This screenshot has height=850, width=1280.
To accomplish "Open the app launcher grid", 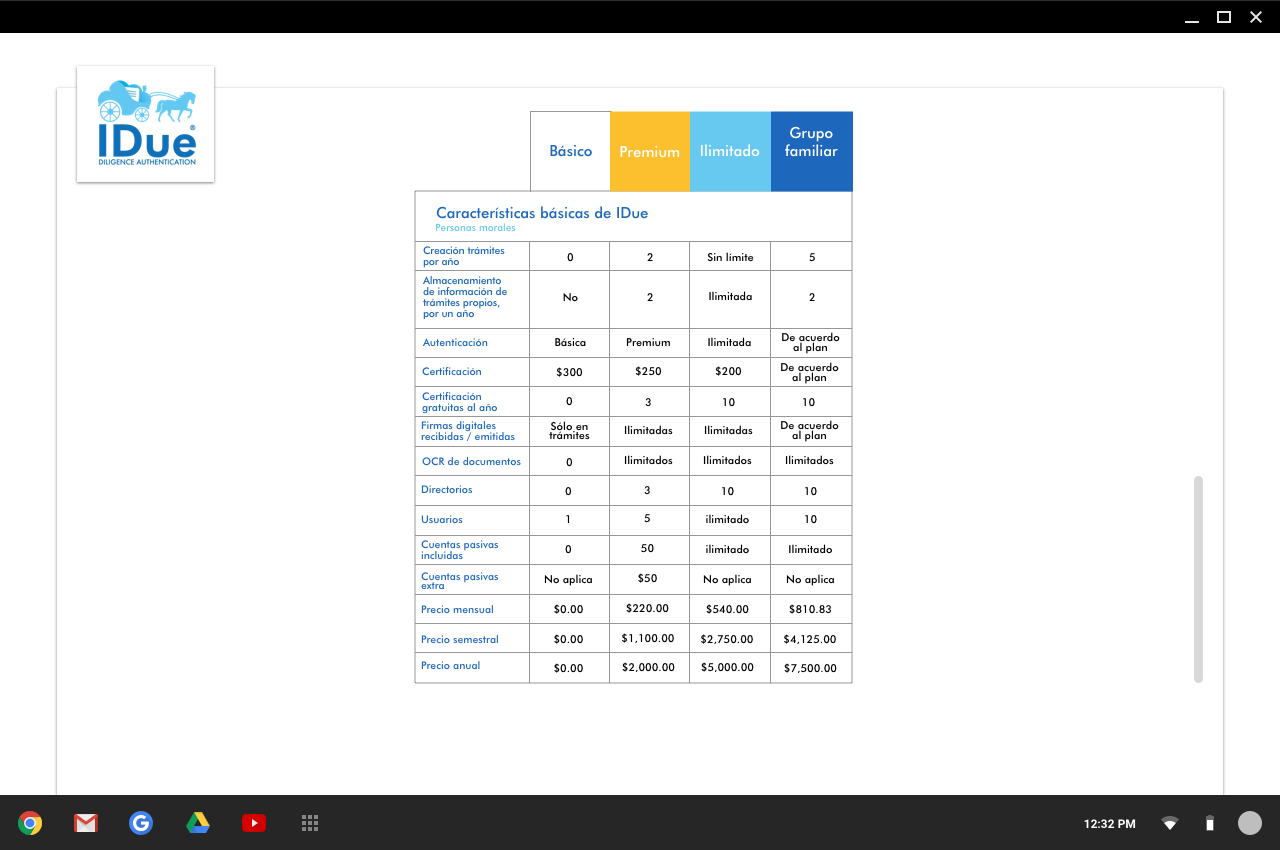I will (310, 823).
